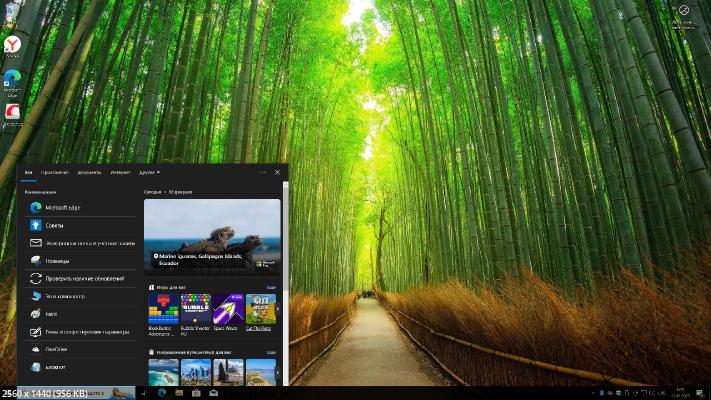Select Проверить наличие обновлений entry
The image size is (711, 400).
80,278
